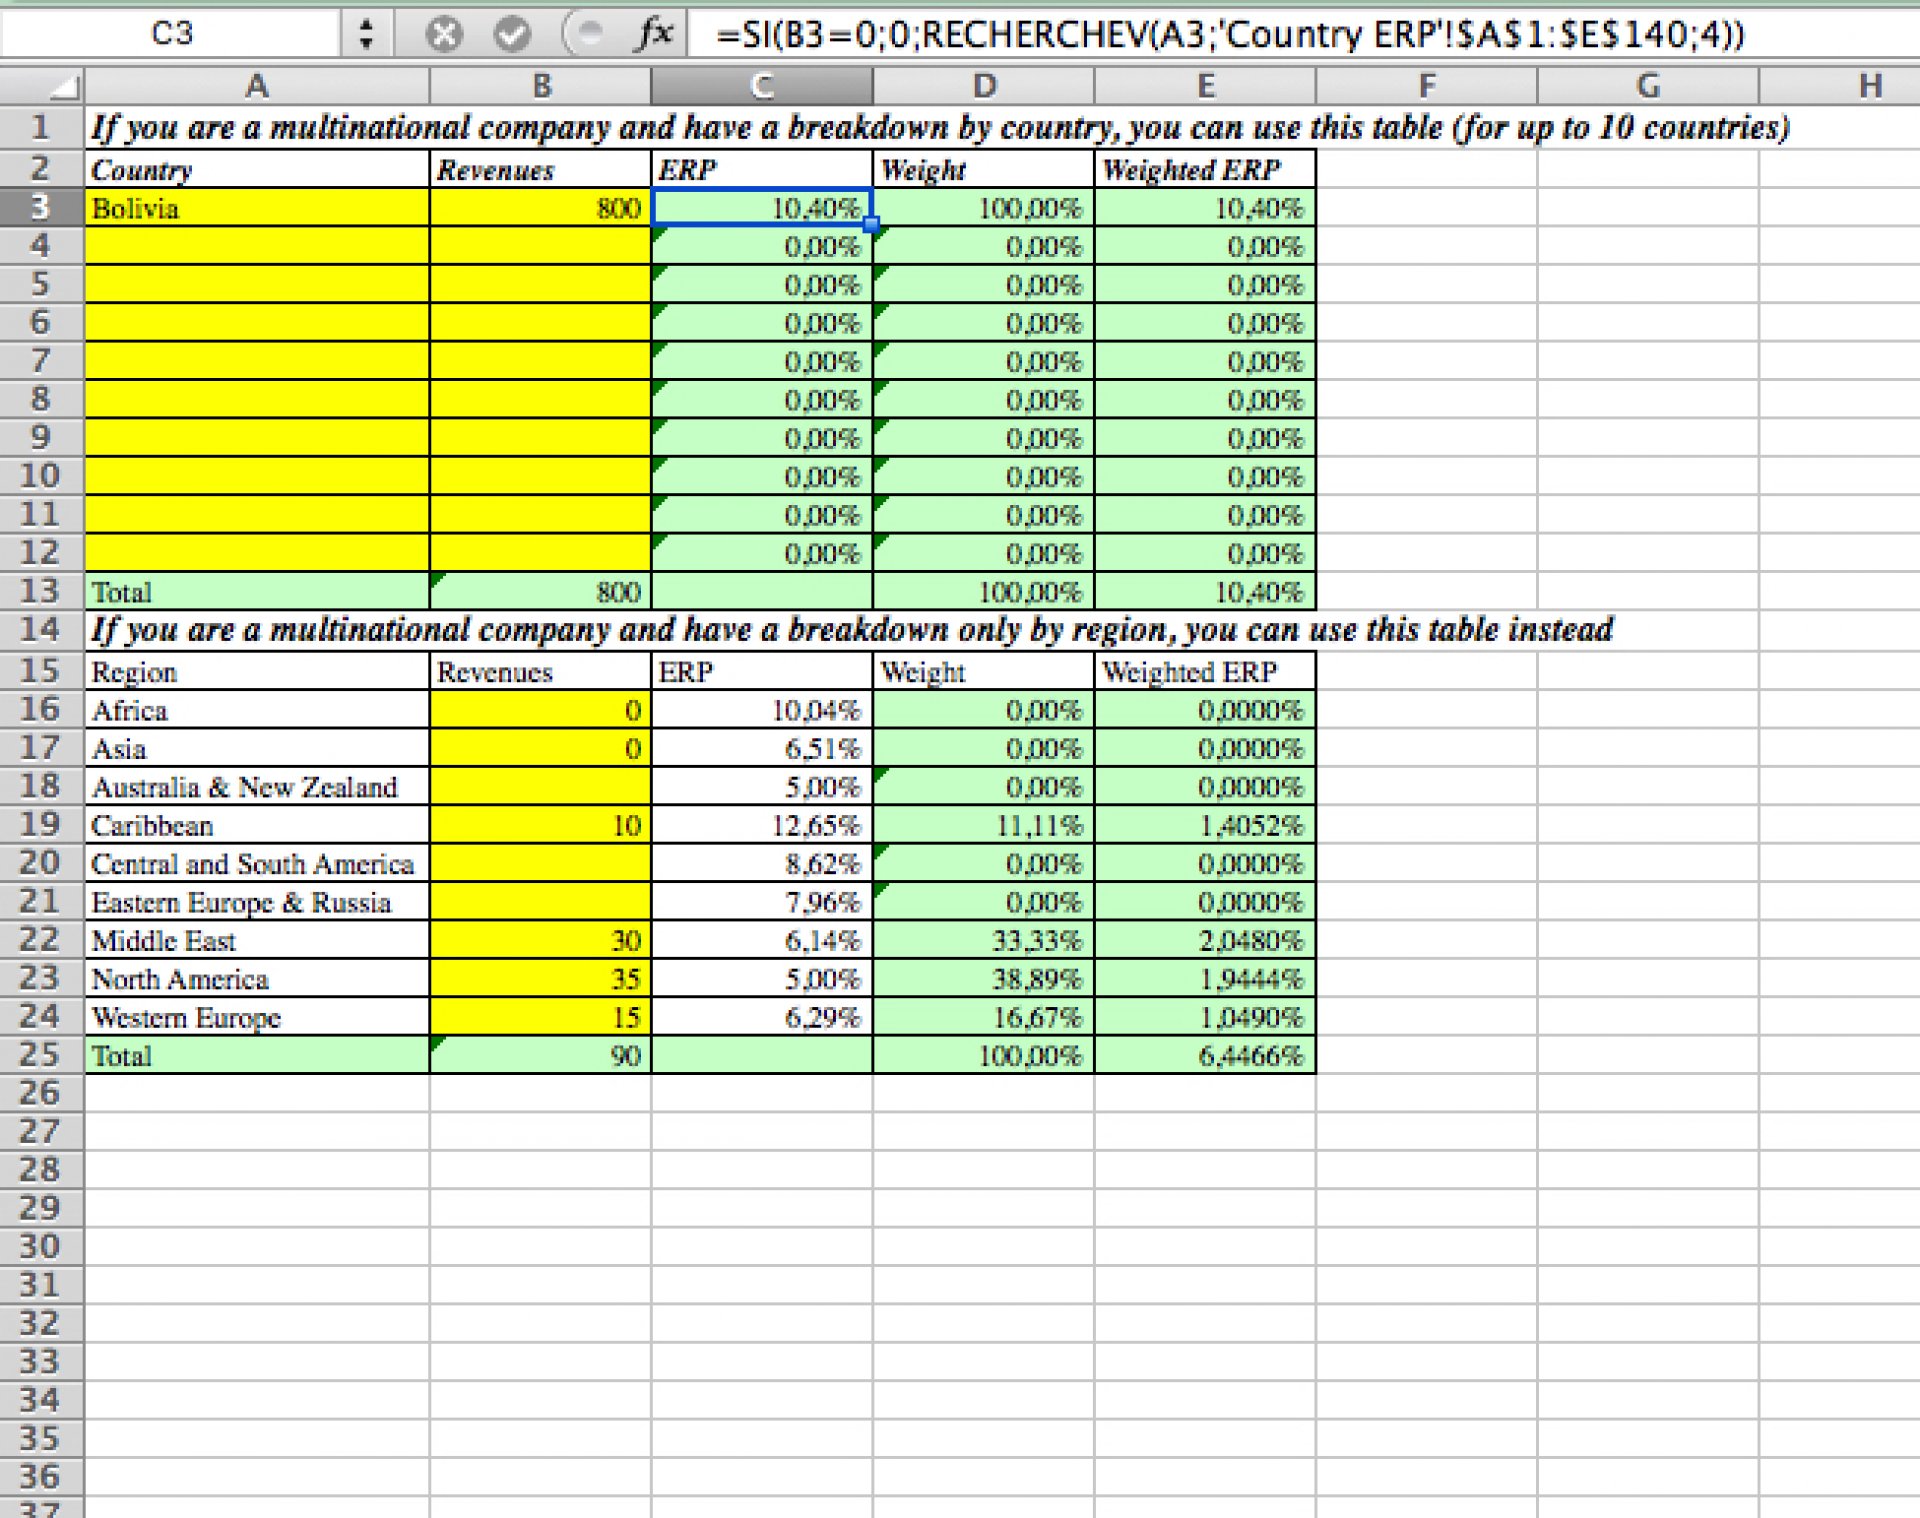Click the Name Box showing C3
The height and width of the screenshot is (1518, 1920).
click(171, 34)
